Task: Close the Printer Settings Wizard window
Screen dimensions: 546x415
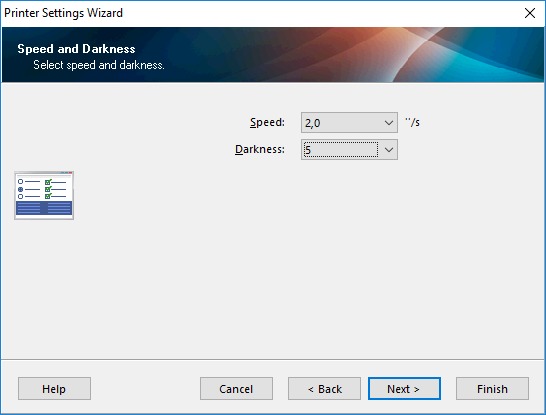Action: 530,13
